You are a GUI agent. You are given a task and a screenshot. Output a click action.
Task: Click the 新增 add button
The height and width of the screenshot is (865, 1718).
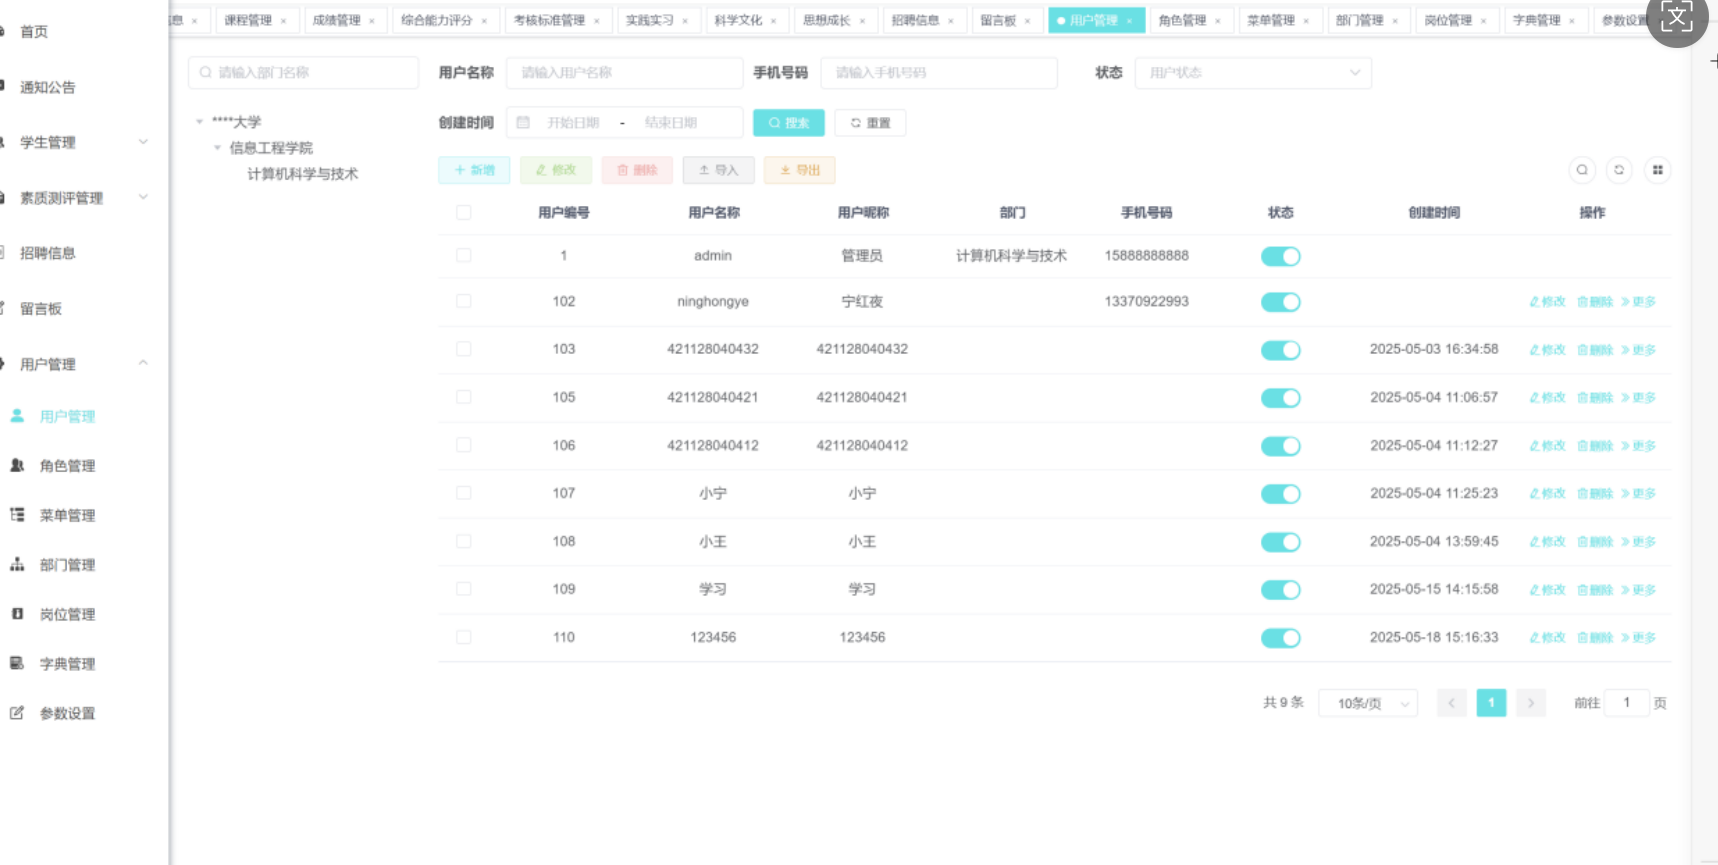[474, 170]
